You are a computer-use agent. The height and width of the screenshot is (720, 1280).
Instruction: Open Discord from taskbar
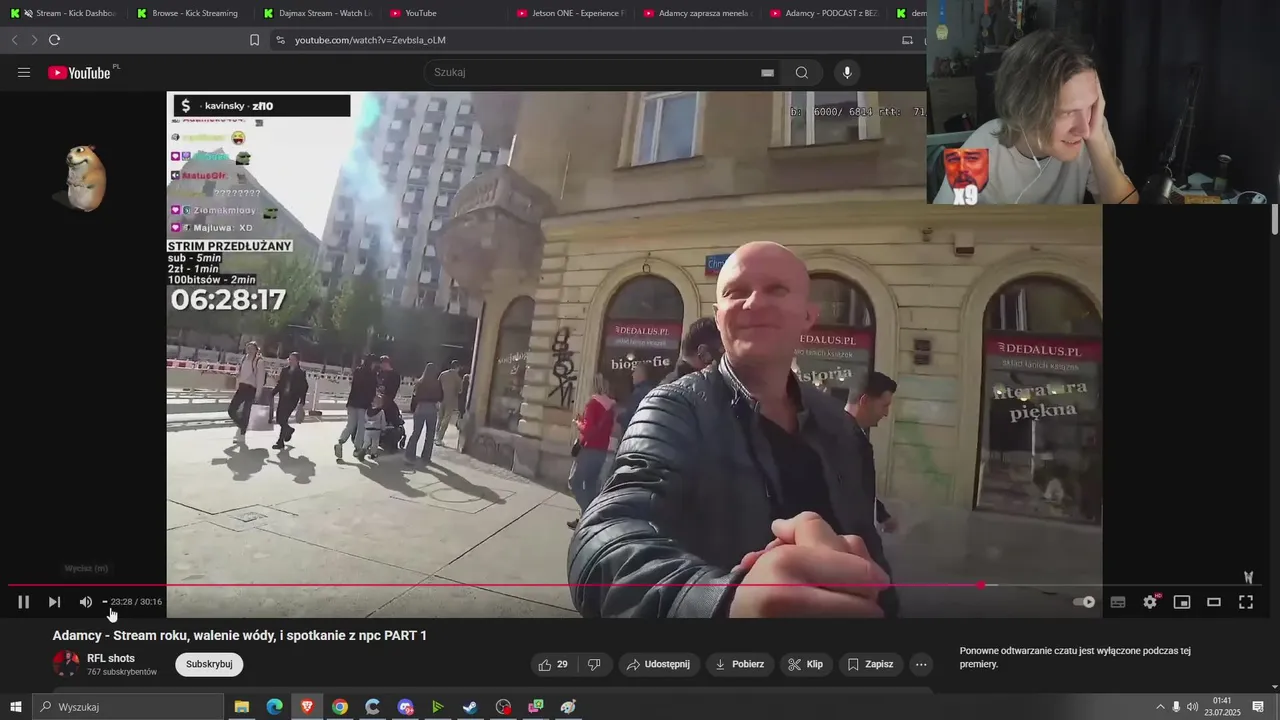[x=405, y=707]
